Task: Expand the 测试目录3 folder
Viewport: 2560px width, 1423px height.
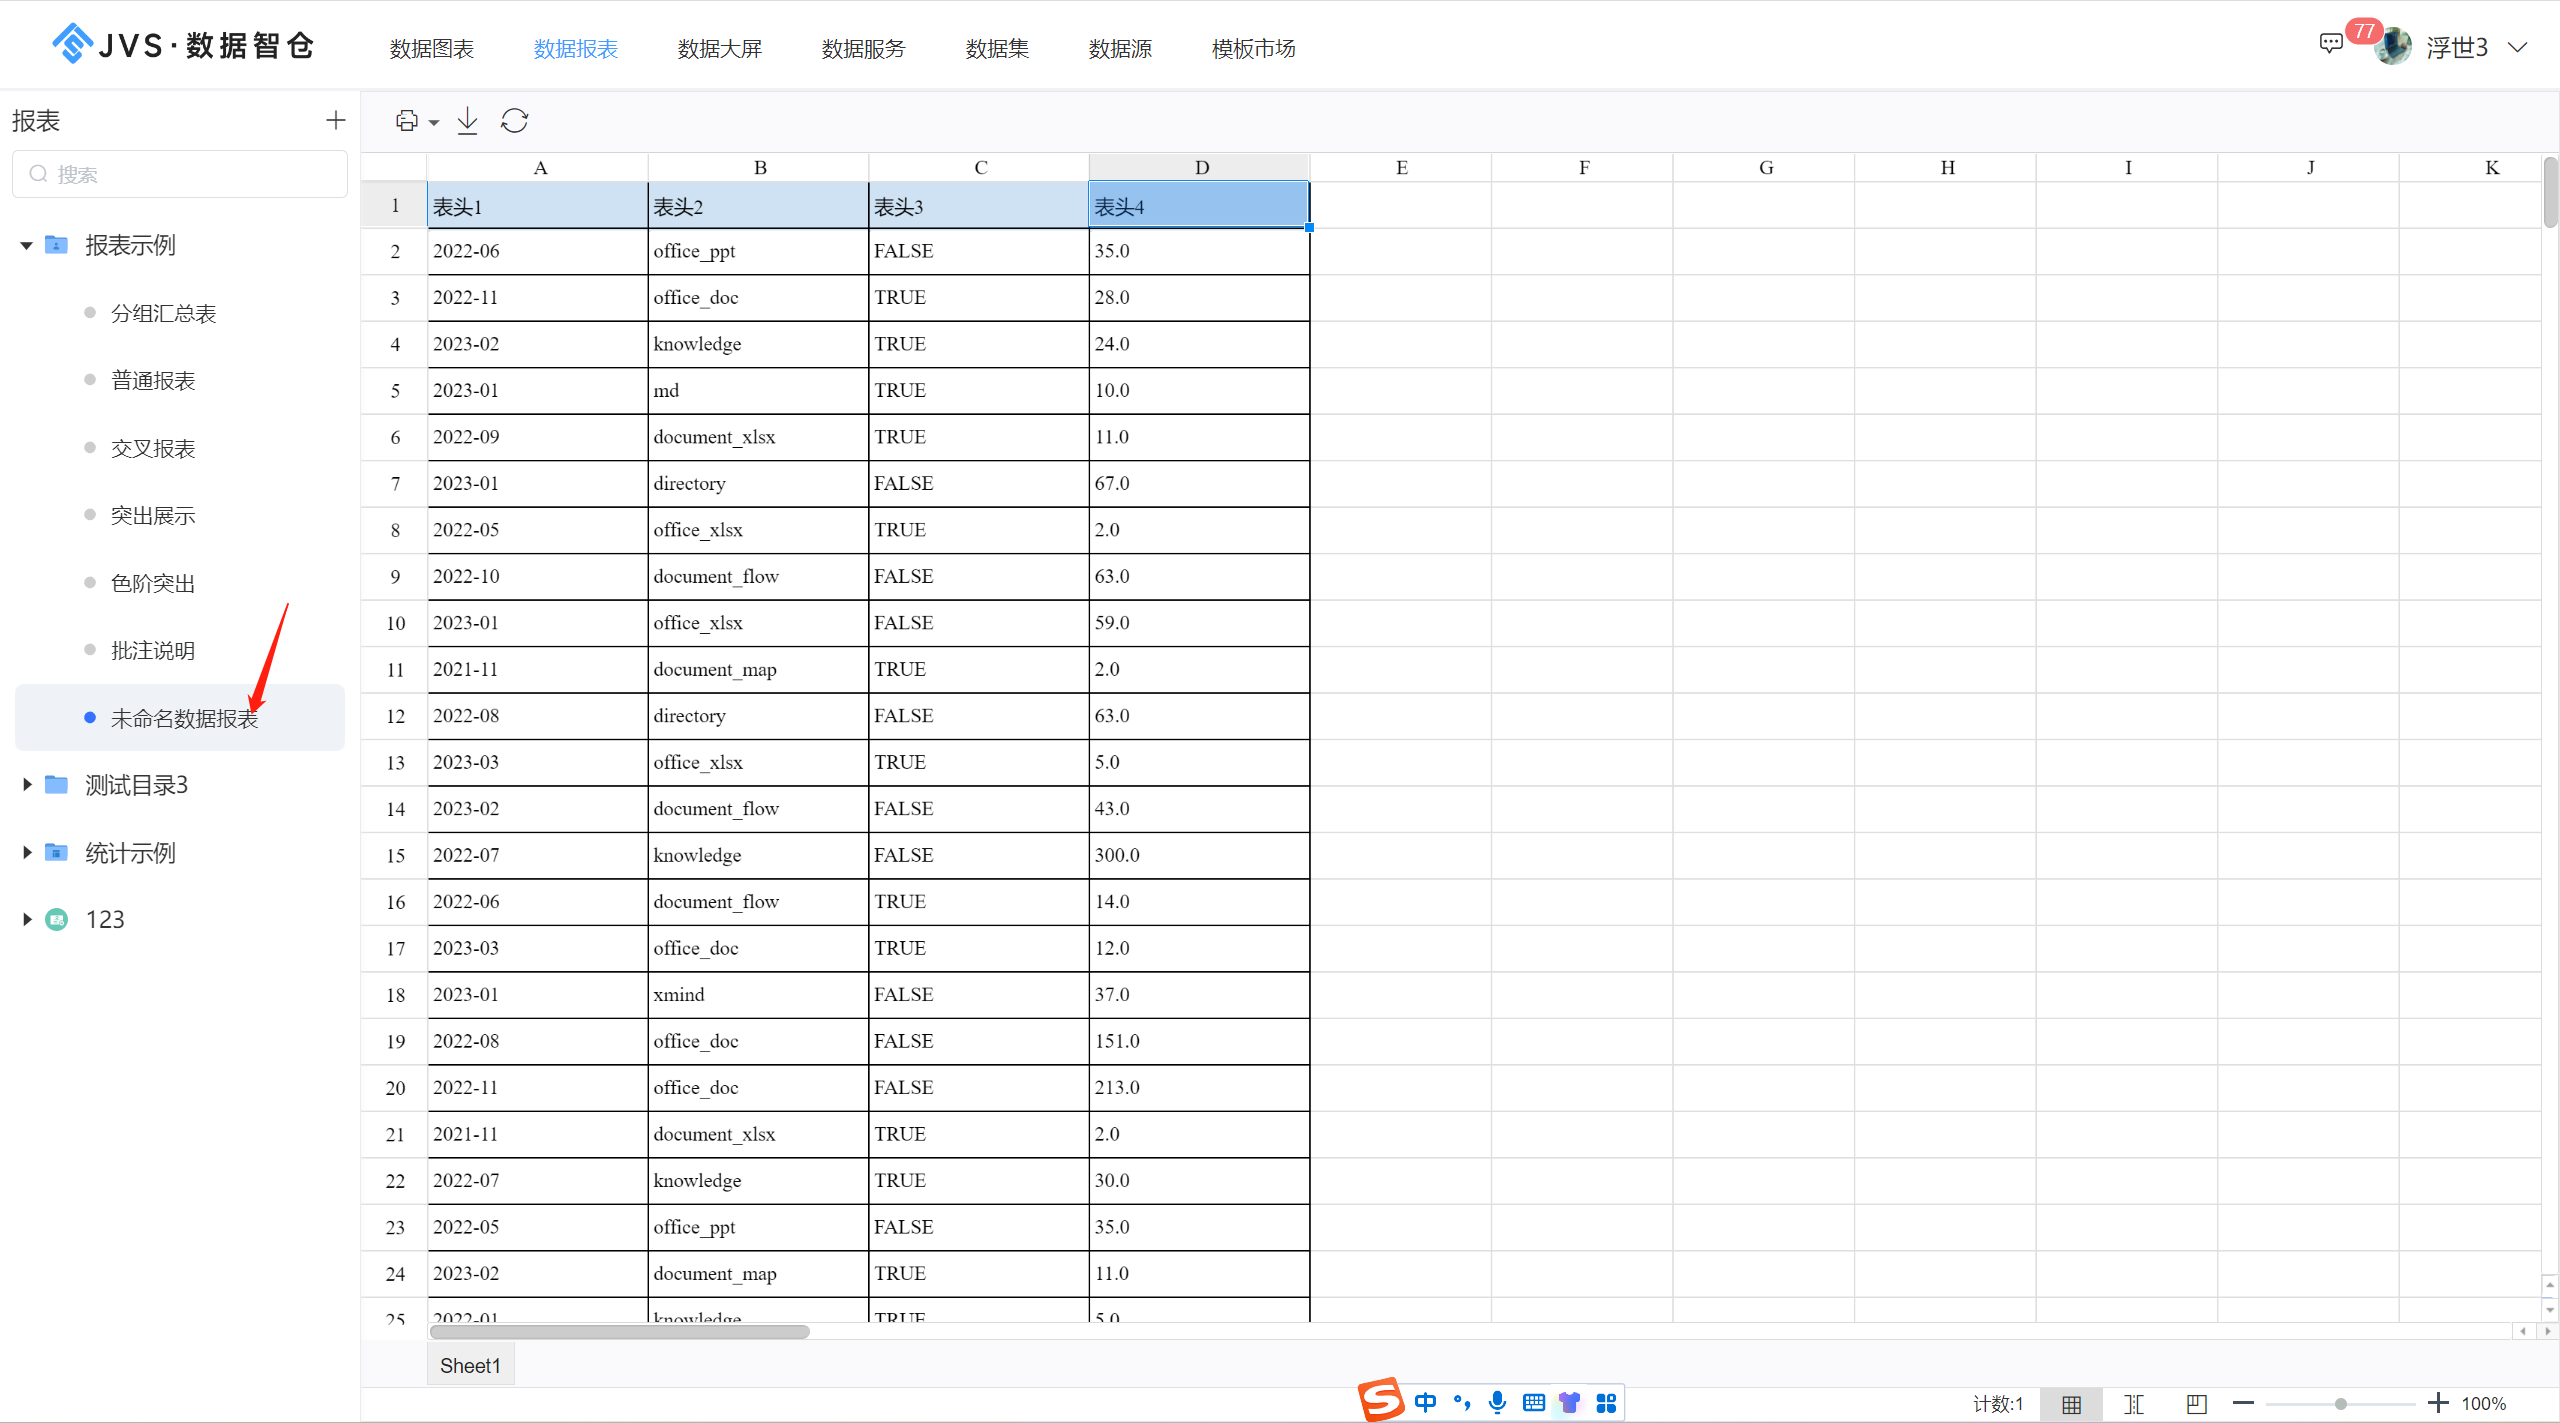Action: [x=27, y=784]
